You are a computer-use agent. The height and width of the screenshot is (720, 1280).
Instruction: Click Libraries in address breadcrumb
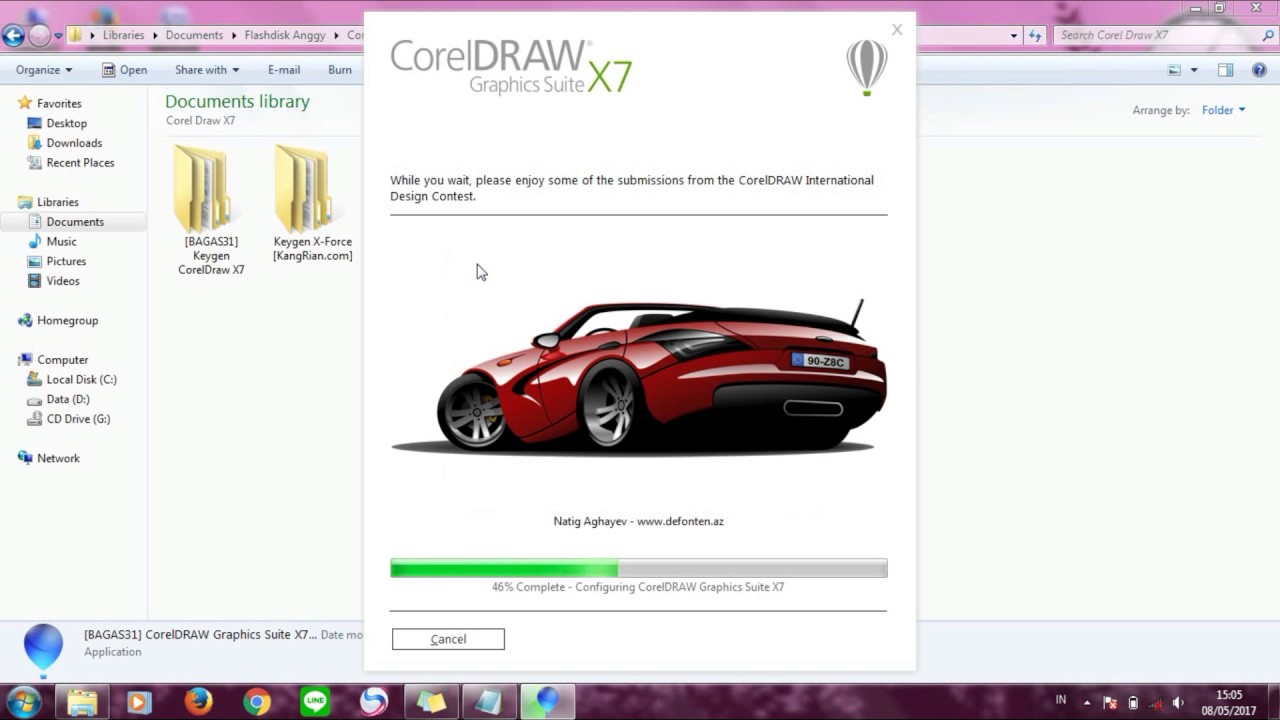pos(123,35)
